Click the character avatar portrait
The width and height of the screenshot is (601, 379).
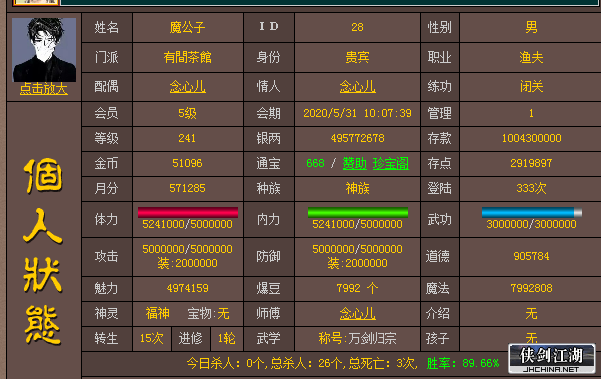tap(44, 49)
